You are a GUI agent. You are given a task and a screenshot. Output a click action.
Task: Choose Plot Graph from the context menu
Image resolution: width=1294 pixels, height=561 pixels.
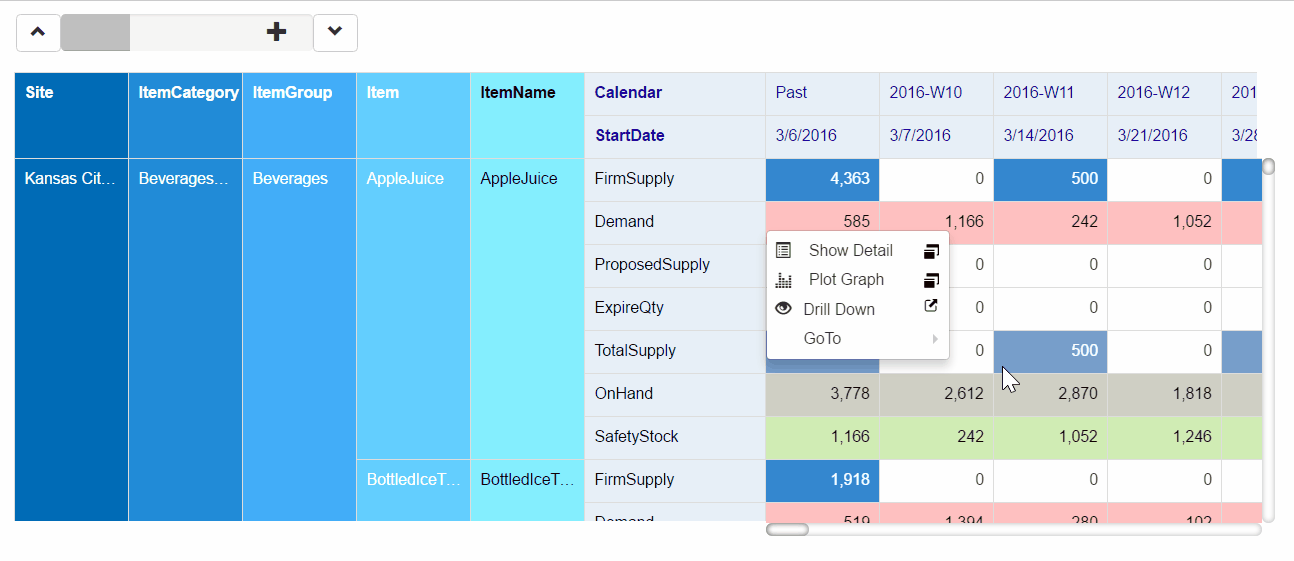[x=846, y=280]
